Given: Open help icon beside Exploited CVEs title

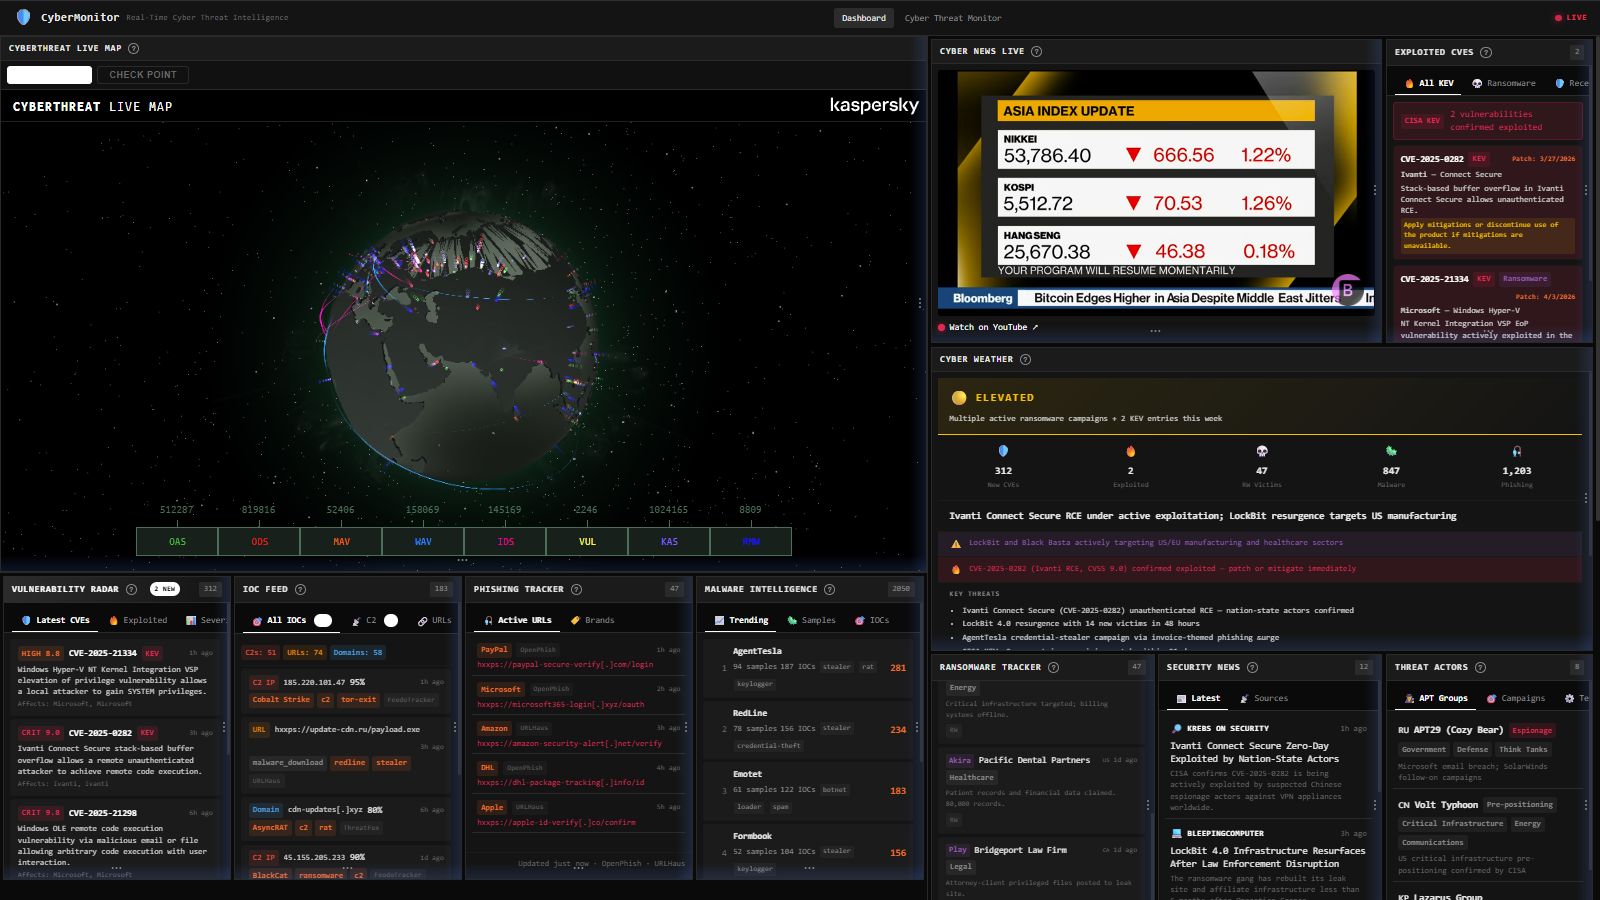Looking at the screenshot, I should click(x=1486, y=52).
